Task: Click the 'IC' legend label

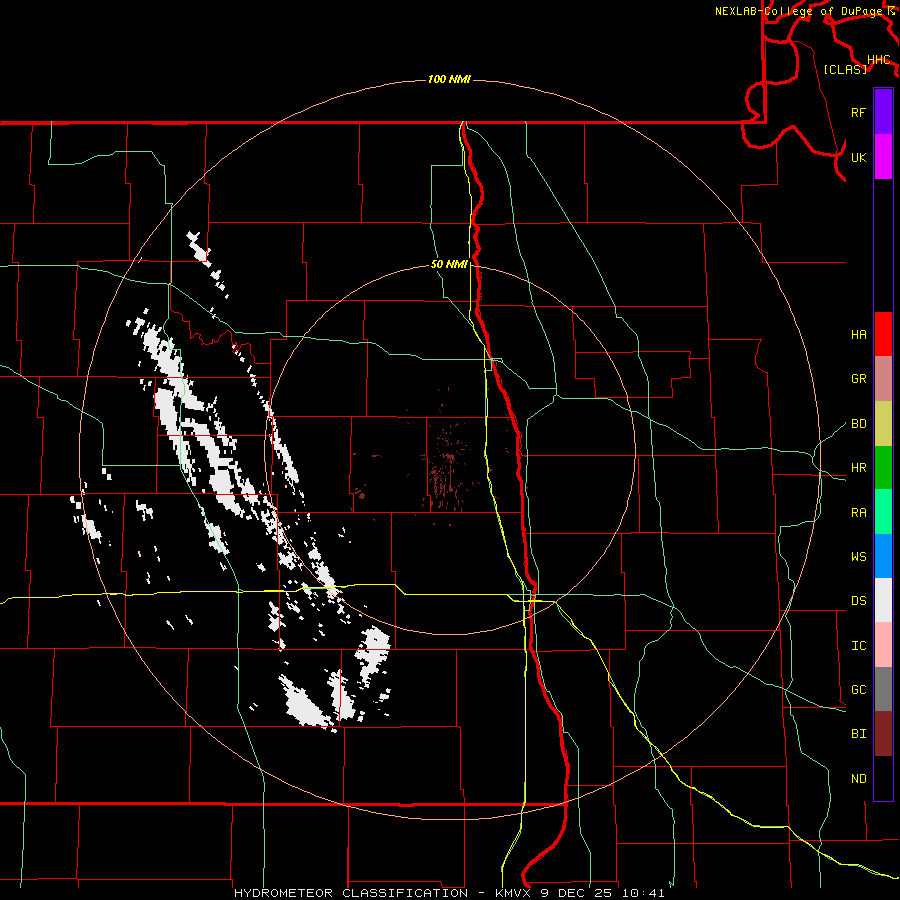Action: click(x=858, y=646)
